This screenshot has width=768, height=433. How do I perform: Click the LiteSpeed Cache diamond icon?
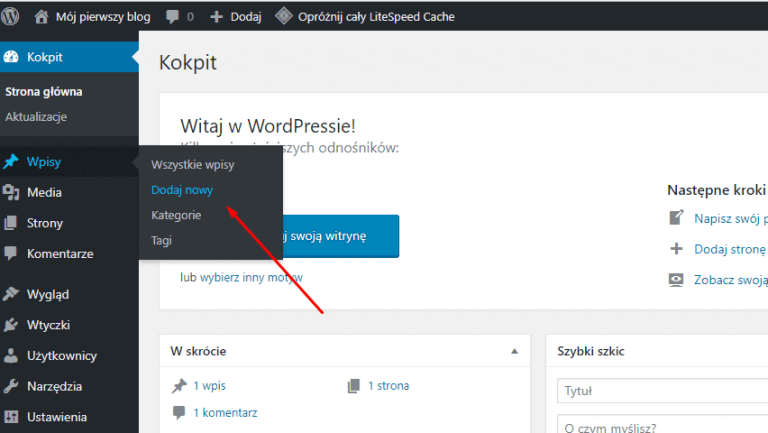[284, 16]
